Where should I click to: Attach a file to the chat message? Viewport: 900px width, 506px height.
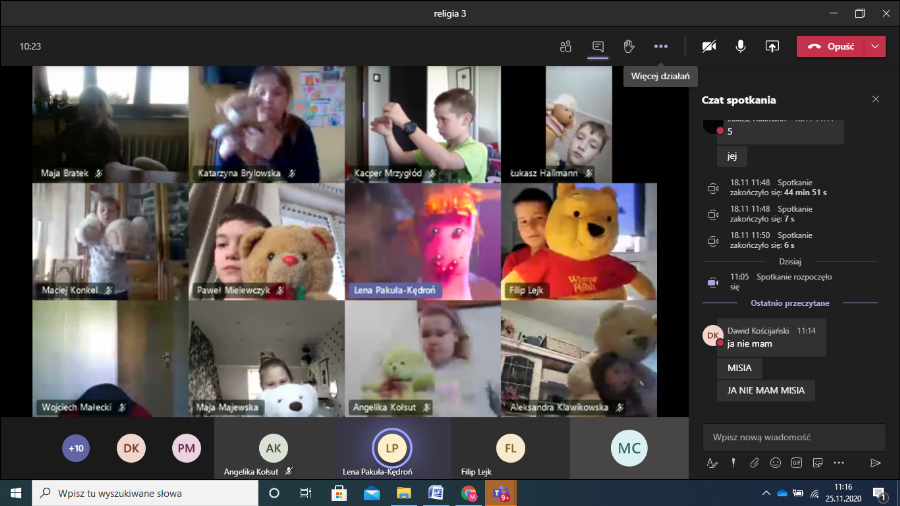point(754,463)
